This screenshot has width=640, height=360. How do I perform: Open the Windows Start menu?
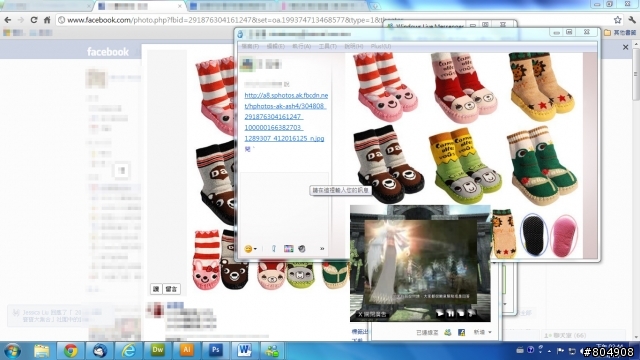pyautogui.click(x=12, y=351)
